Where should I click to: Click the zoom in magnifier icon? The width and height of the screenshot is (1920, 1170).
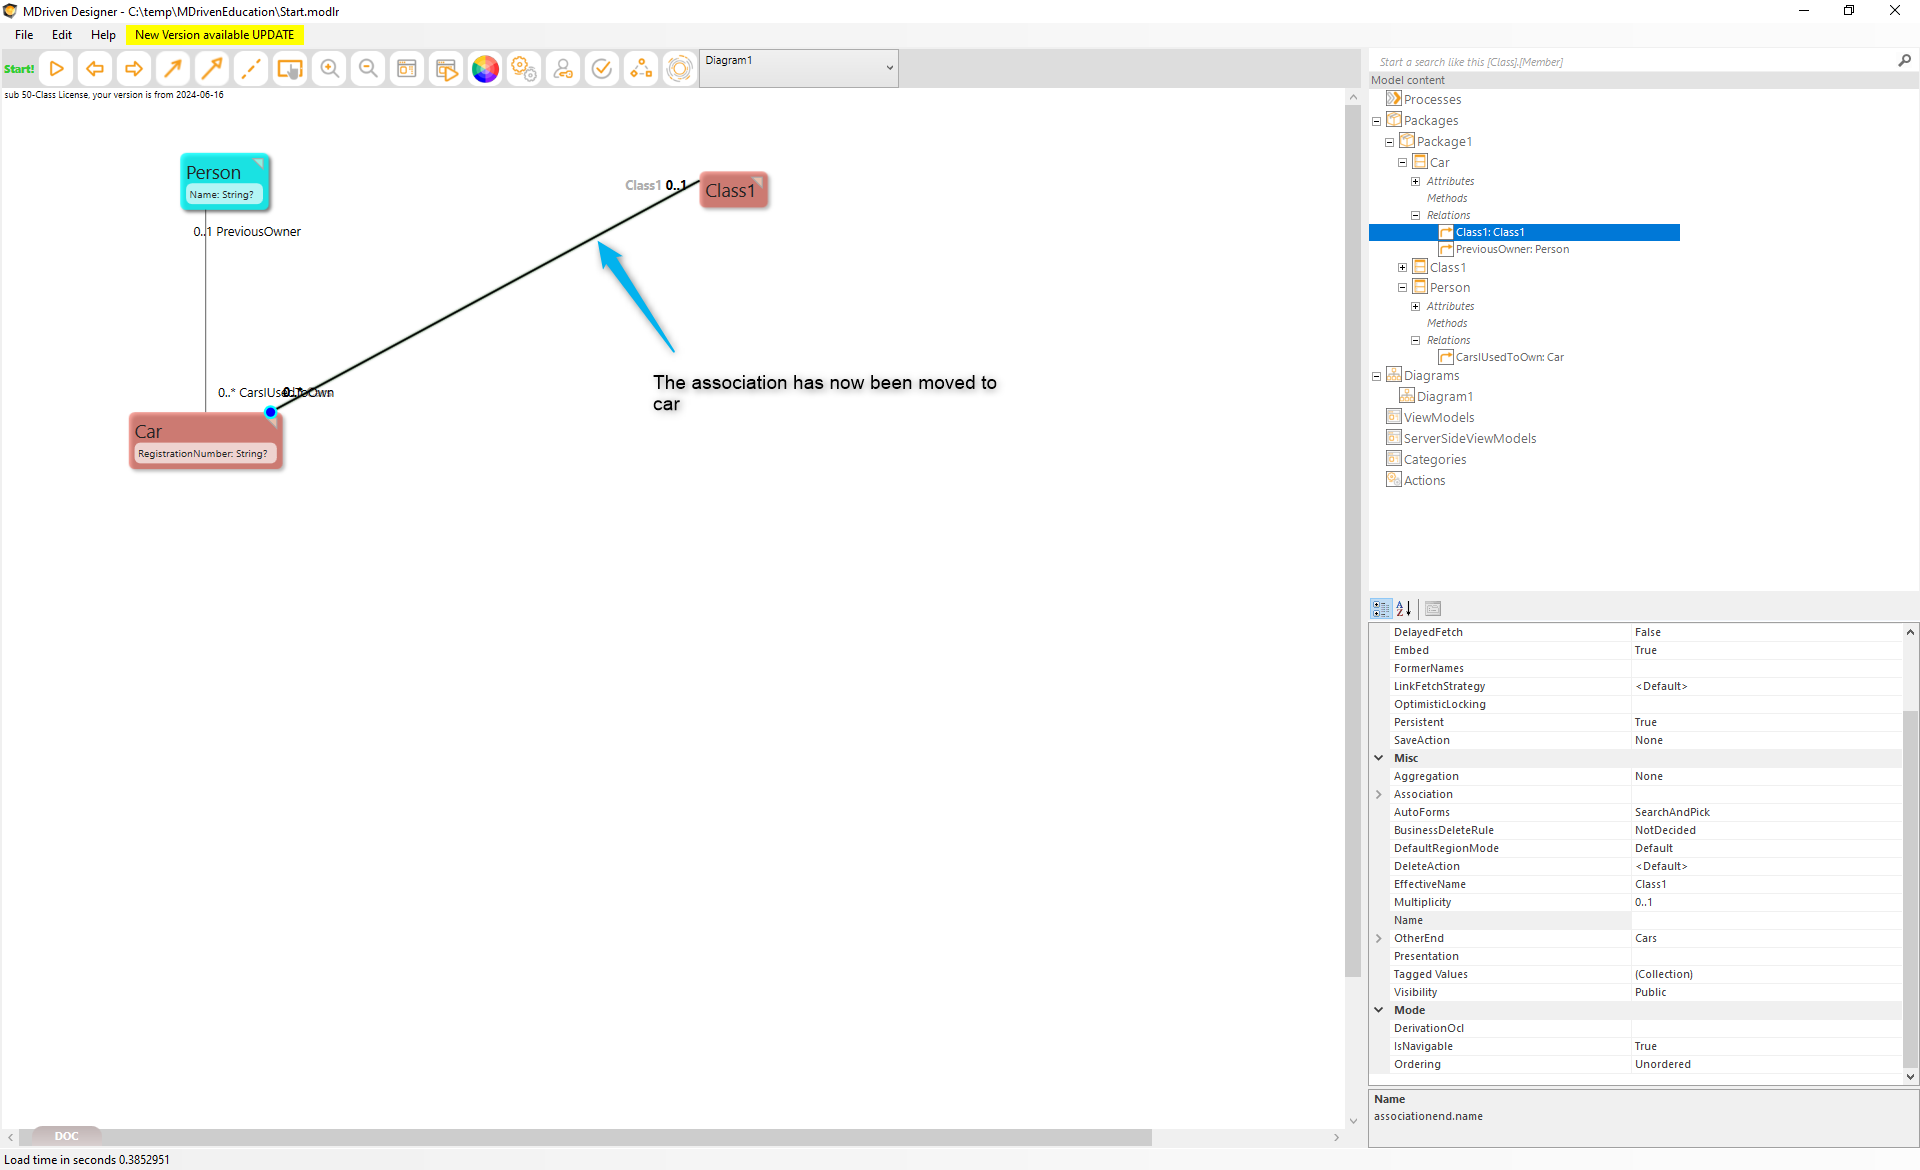[x=329, y=69]
